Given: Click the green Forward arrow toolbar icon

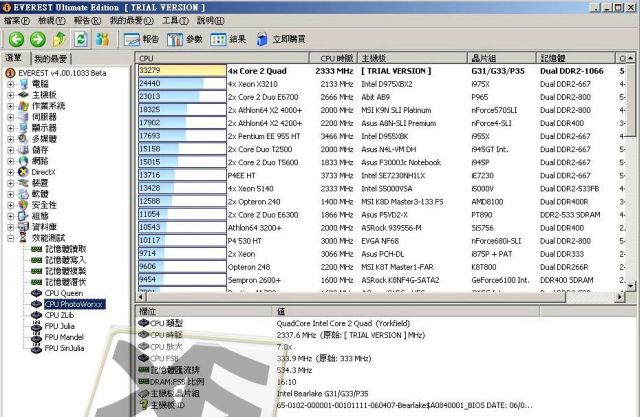Looking at the screenshot, I should click(37, 39).
